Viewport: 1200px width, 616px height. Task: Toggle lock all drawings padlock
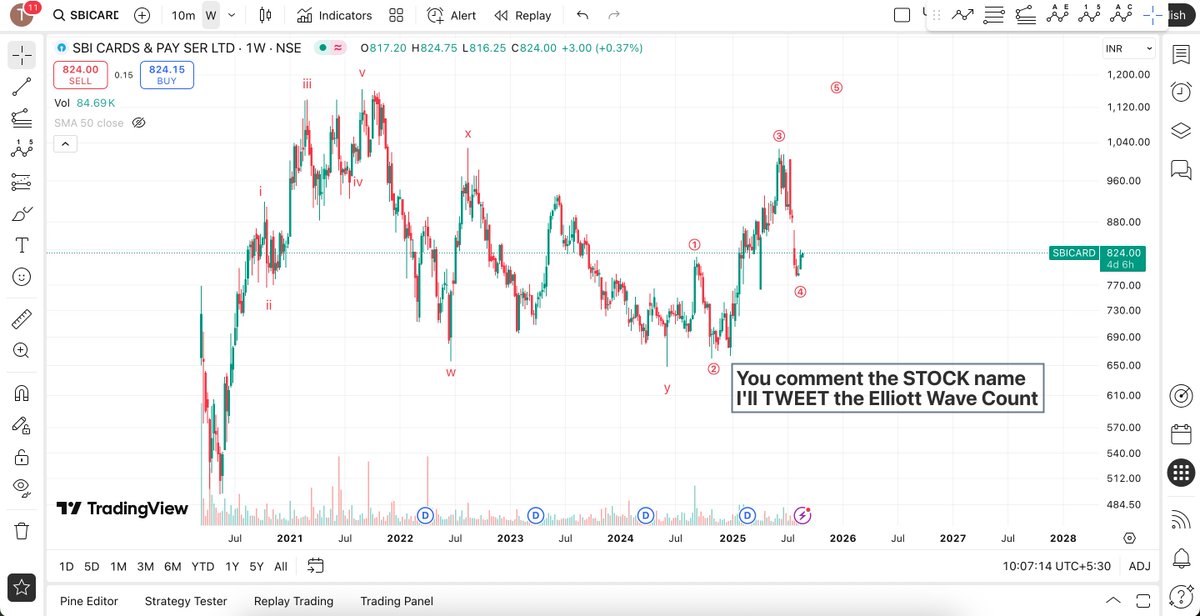[x=22, y=457]
